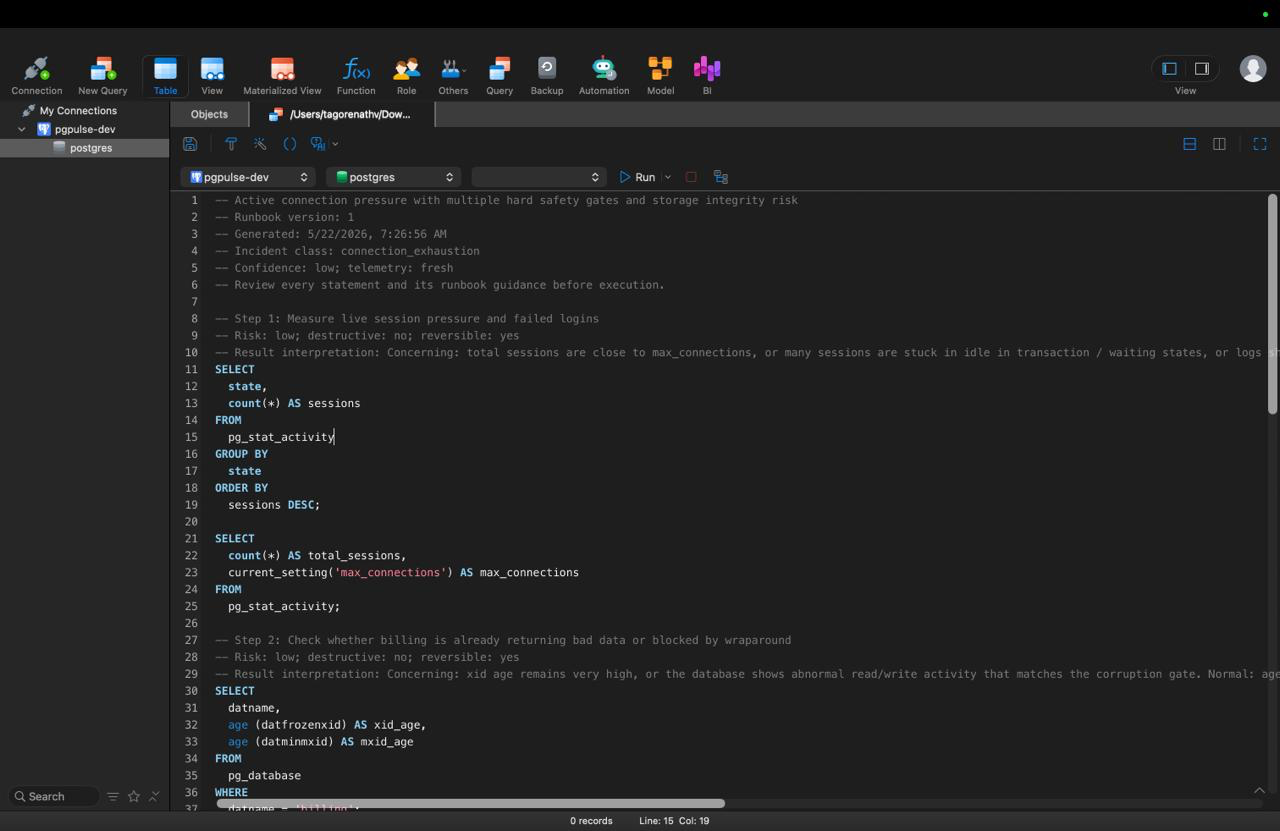Open the Model tool

pyautogui.click(x=660, y=76)
